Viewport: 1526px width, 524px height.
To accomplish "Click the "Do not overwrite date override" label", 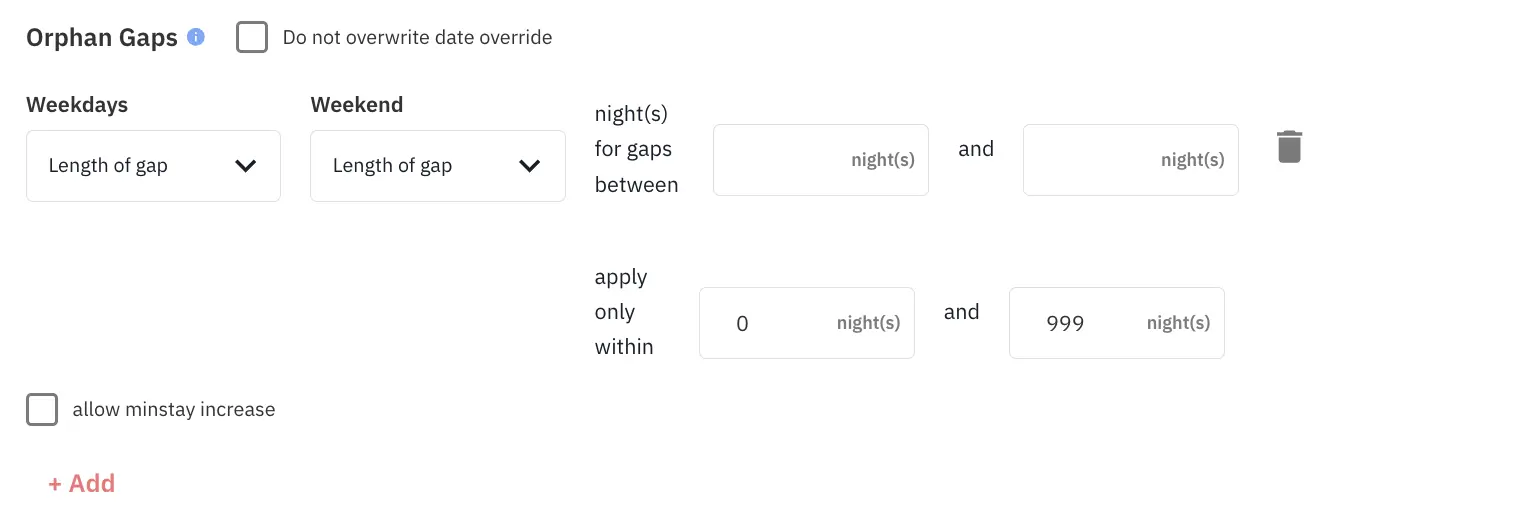I will click(417, 38).
